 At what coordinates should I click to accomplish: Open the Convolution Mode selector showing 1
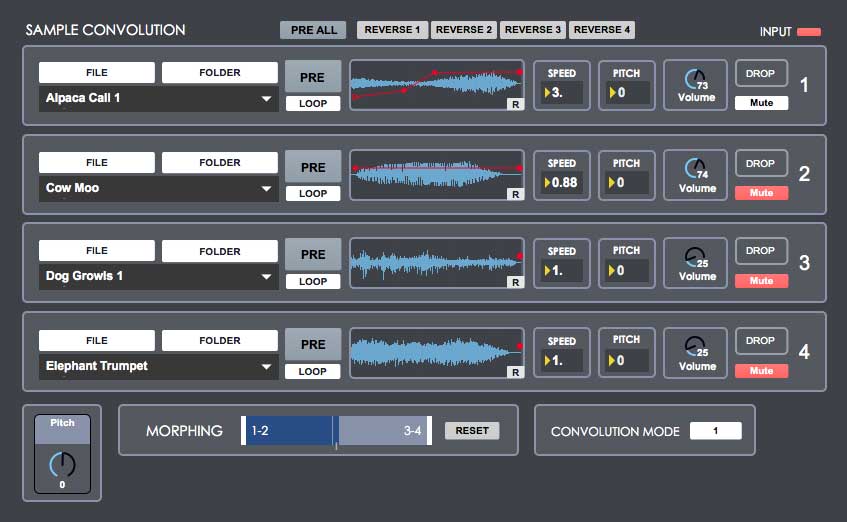(715, 431)
